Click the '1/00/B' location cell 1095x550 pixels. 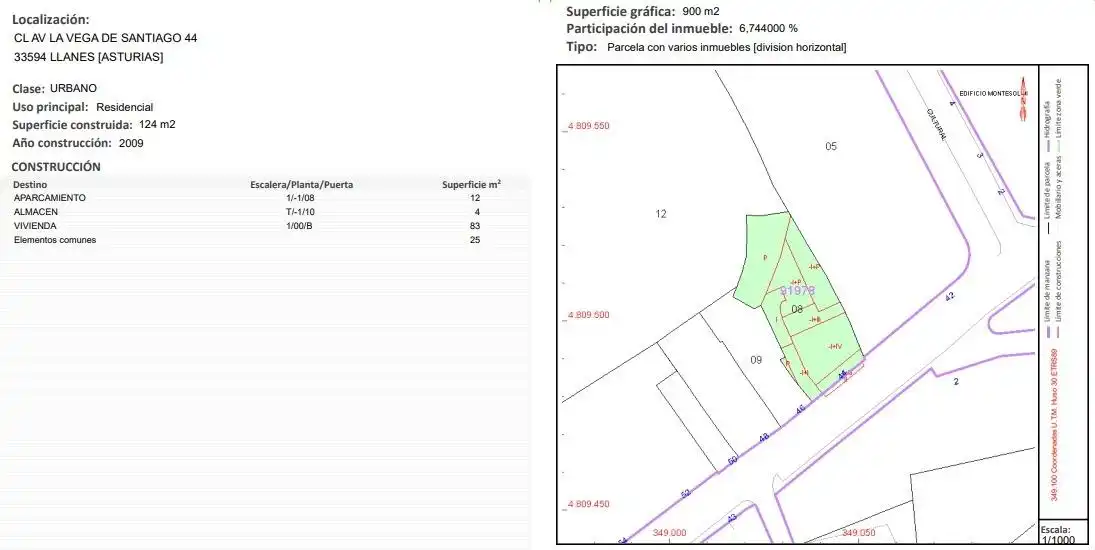[x=299, y=226]
